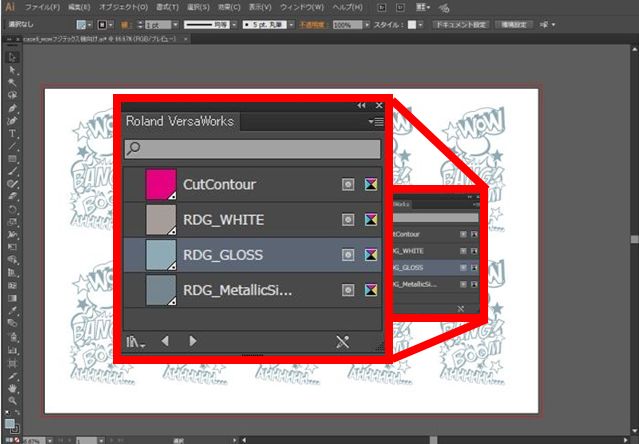Screen dimensions: 639x444
Task: Open the ヘルプ(H) menu
Action: coord(347,7)
